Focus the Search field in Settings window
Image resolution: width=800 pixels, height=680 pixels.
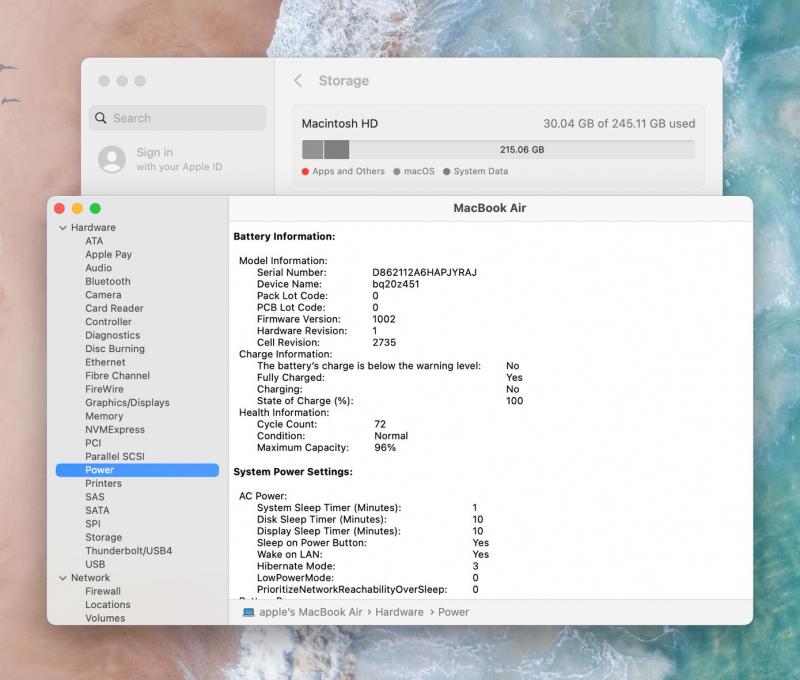point(178,118)
